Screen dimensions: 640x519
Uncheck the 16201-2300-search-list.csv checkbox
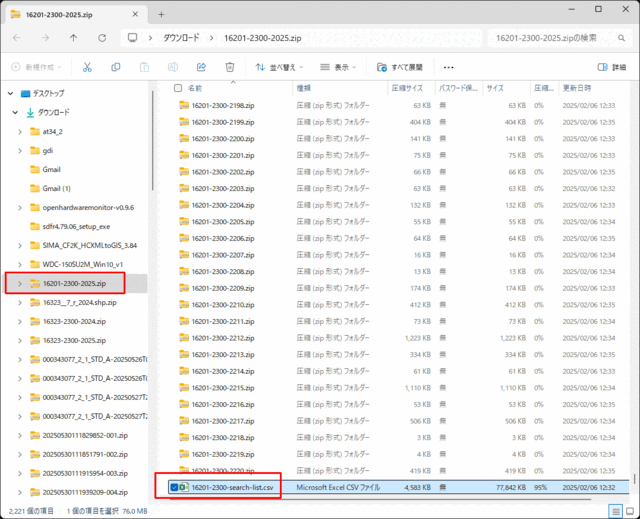[x=173, y=487]
